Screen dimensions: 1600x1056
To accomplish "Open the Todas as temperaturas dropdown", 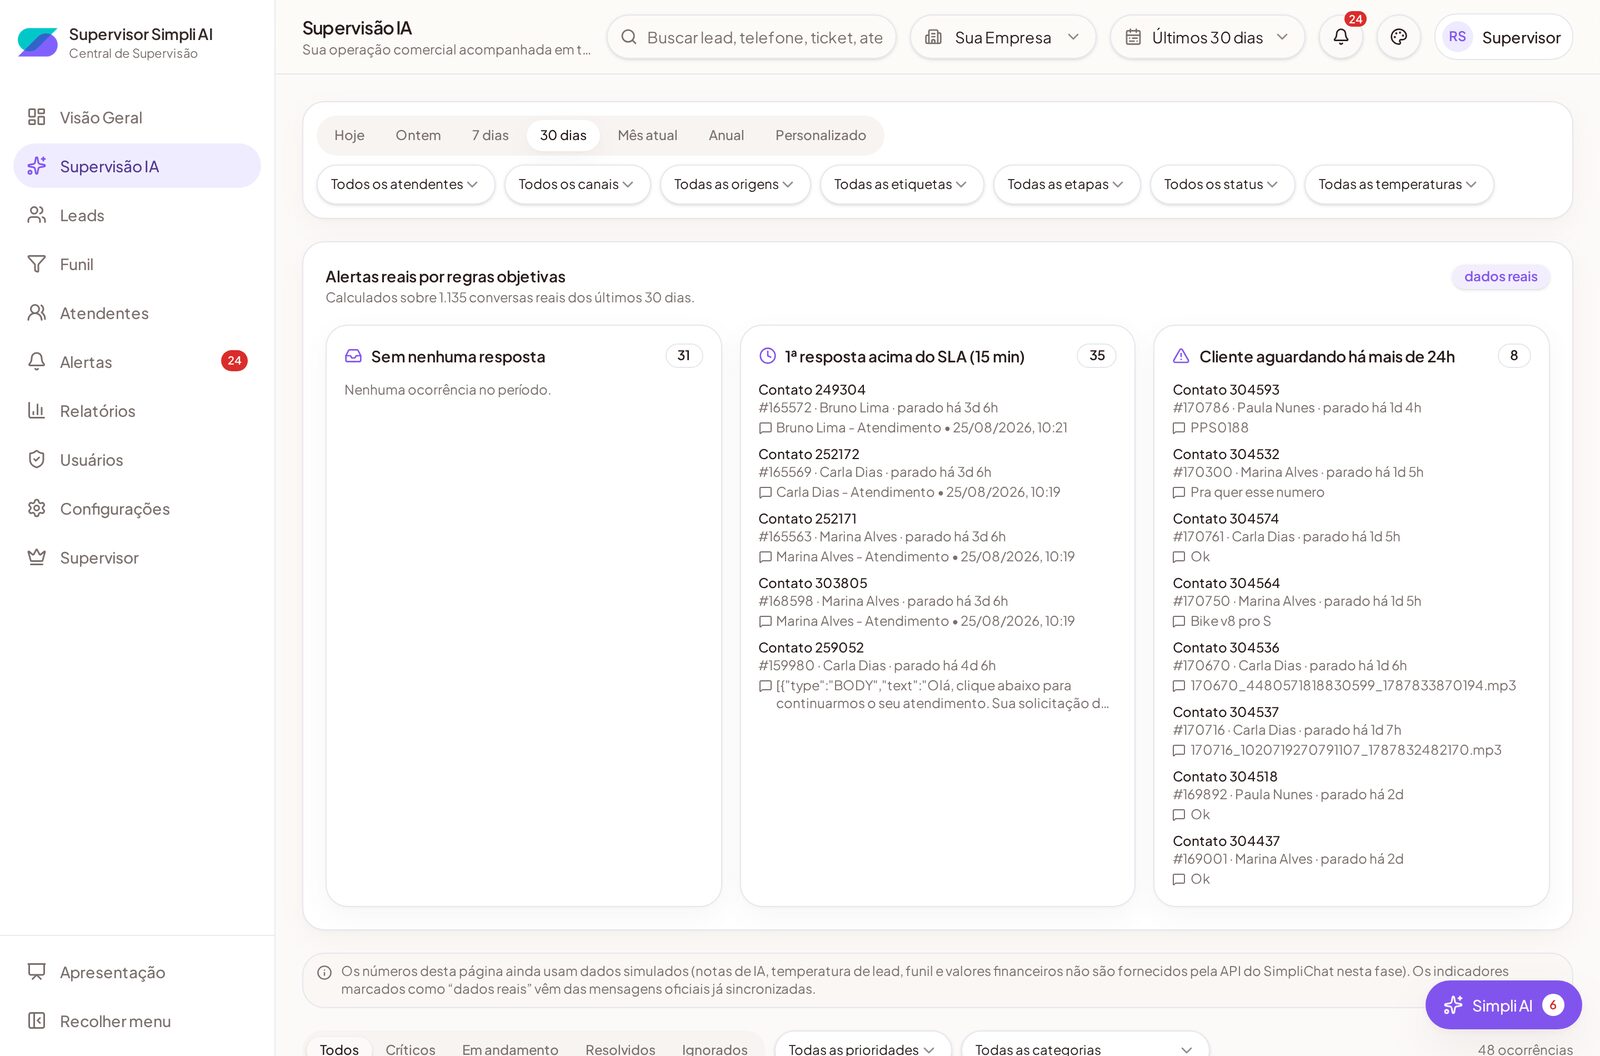I will click(x=1398, y=184).
